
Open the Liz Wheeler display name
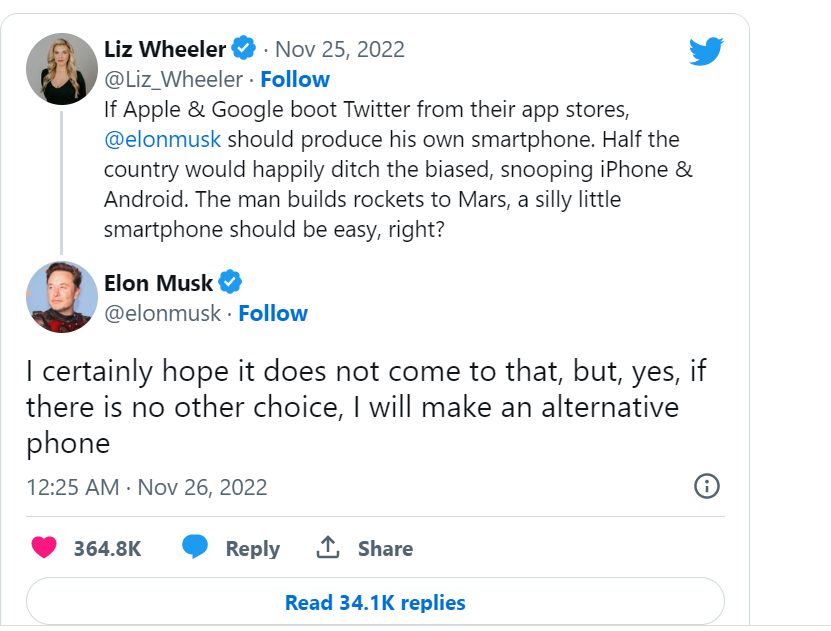pyautogui.click(x=165, y=48)
